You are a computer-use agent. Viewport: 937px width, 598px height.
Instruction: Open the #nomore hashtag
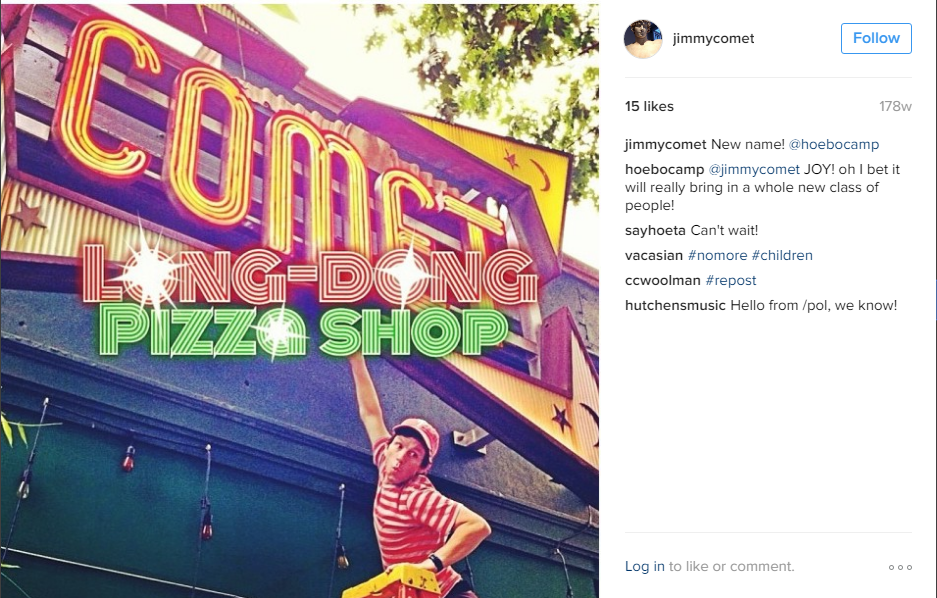coord(717,255)
